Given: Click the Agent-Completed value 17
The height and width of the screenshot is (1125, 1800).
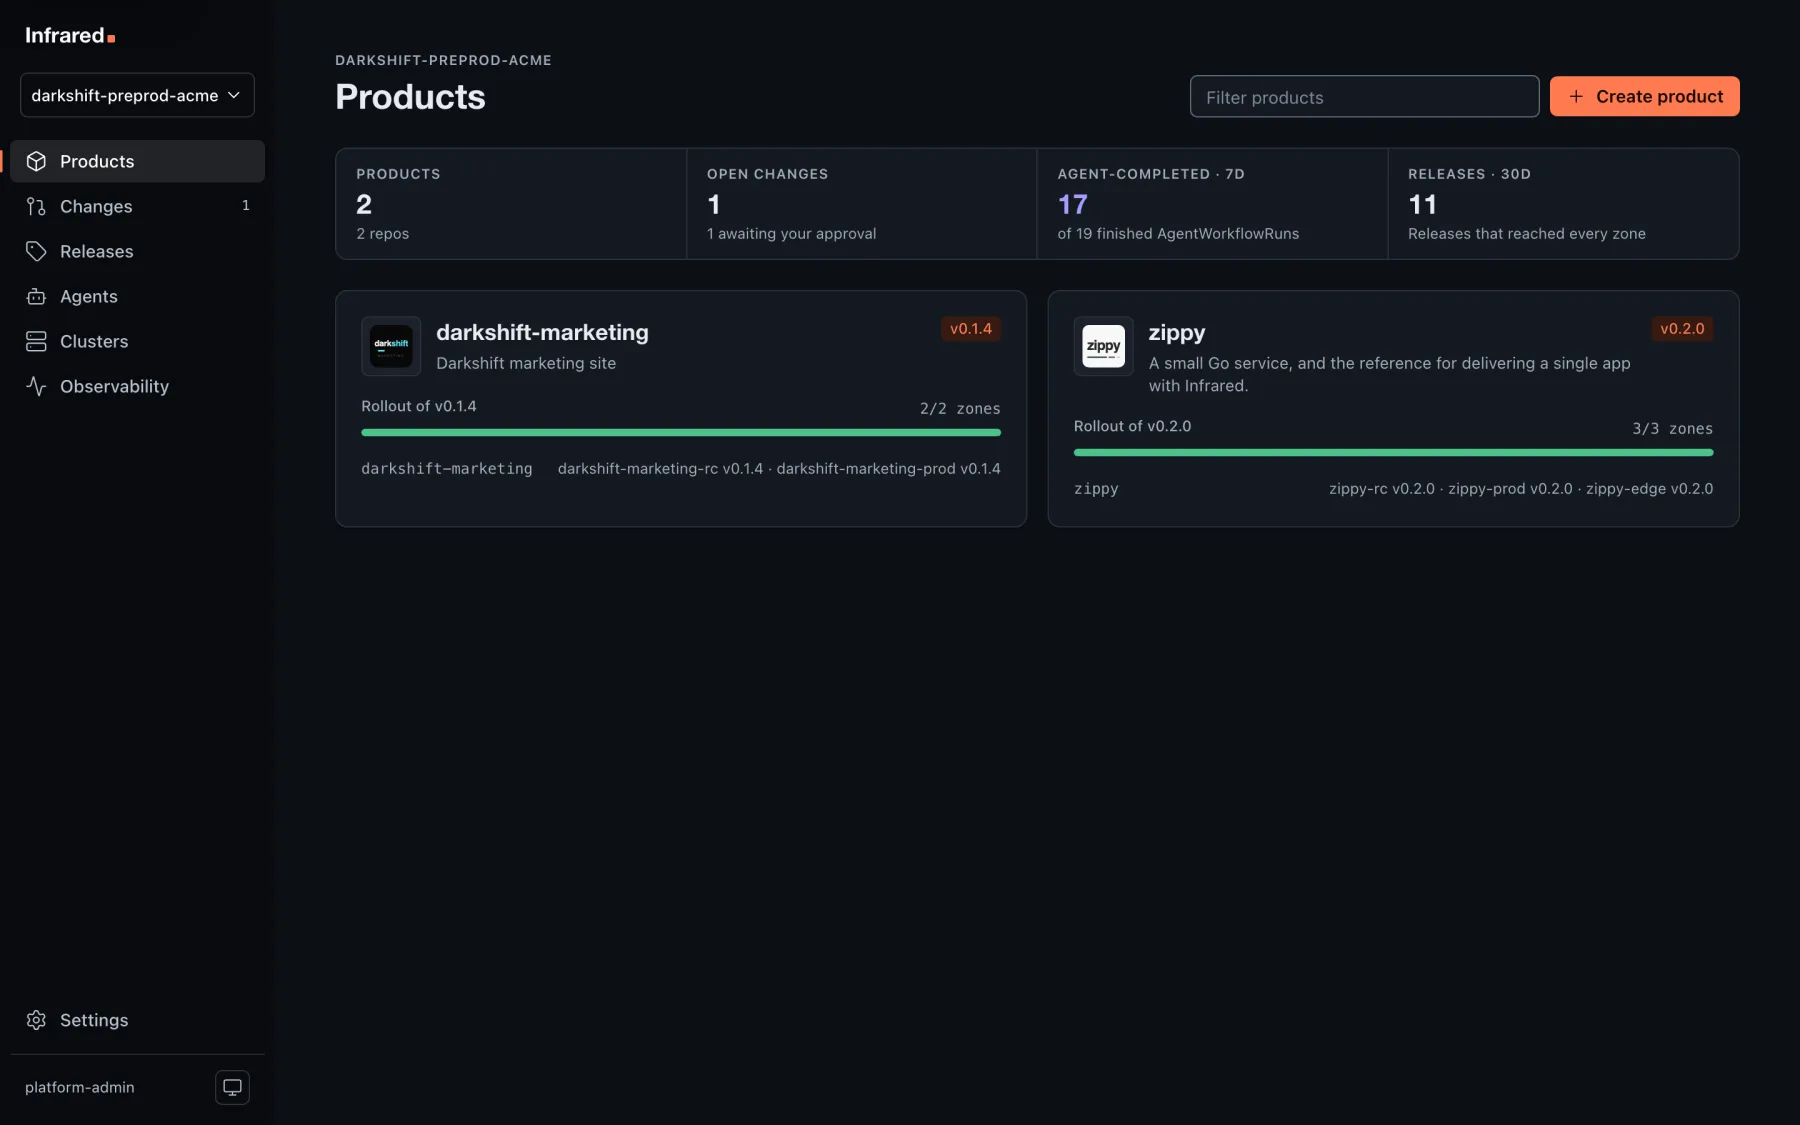Looking at the screenshot, I should point(1073,204).
